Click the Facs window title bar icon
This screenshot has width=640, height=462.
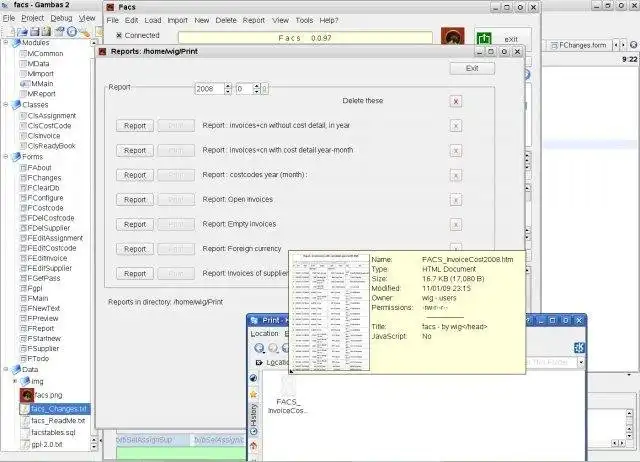pyautogui.click(x=110, y=7)
